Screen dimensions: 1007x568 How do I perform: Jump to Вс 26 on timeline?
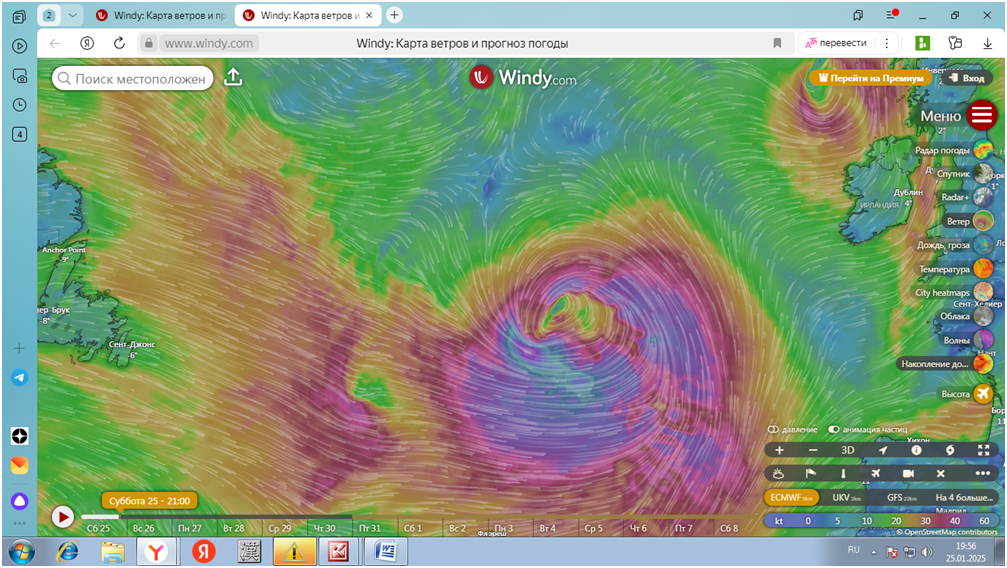tap(143, 528)
